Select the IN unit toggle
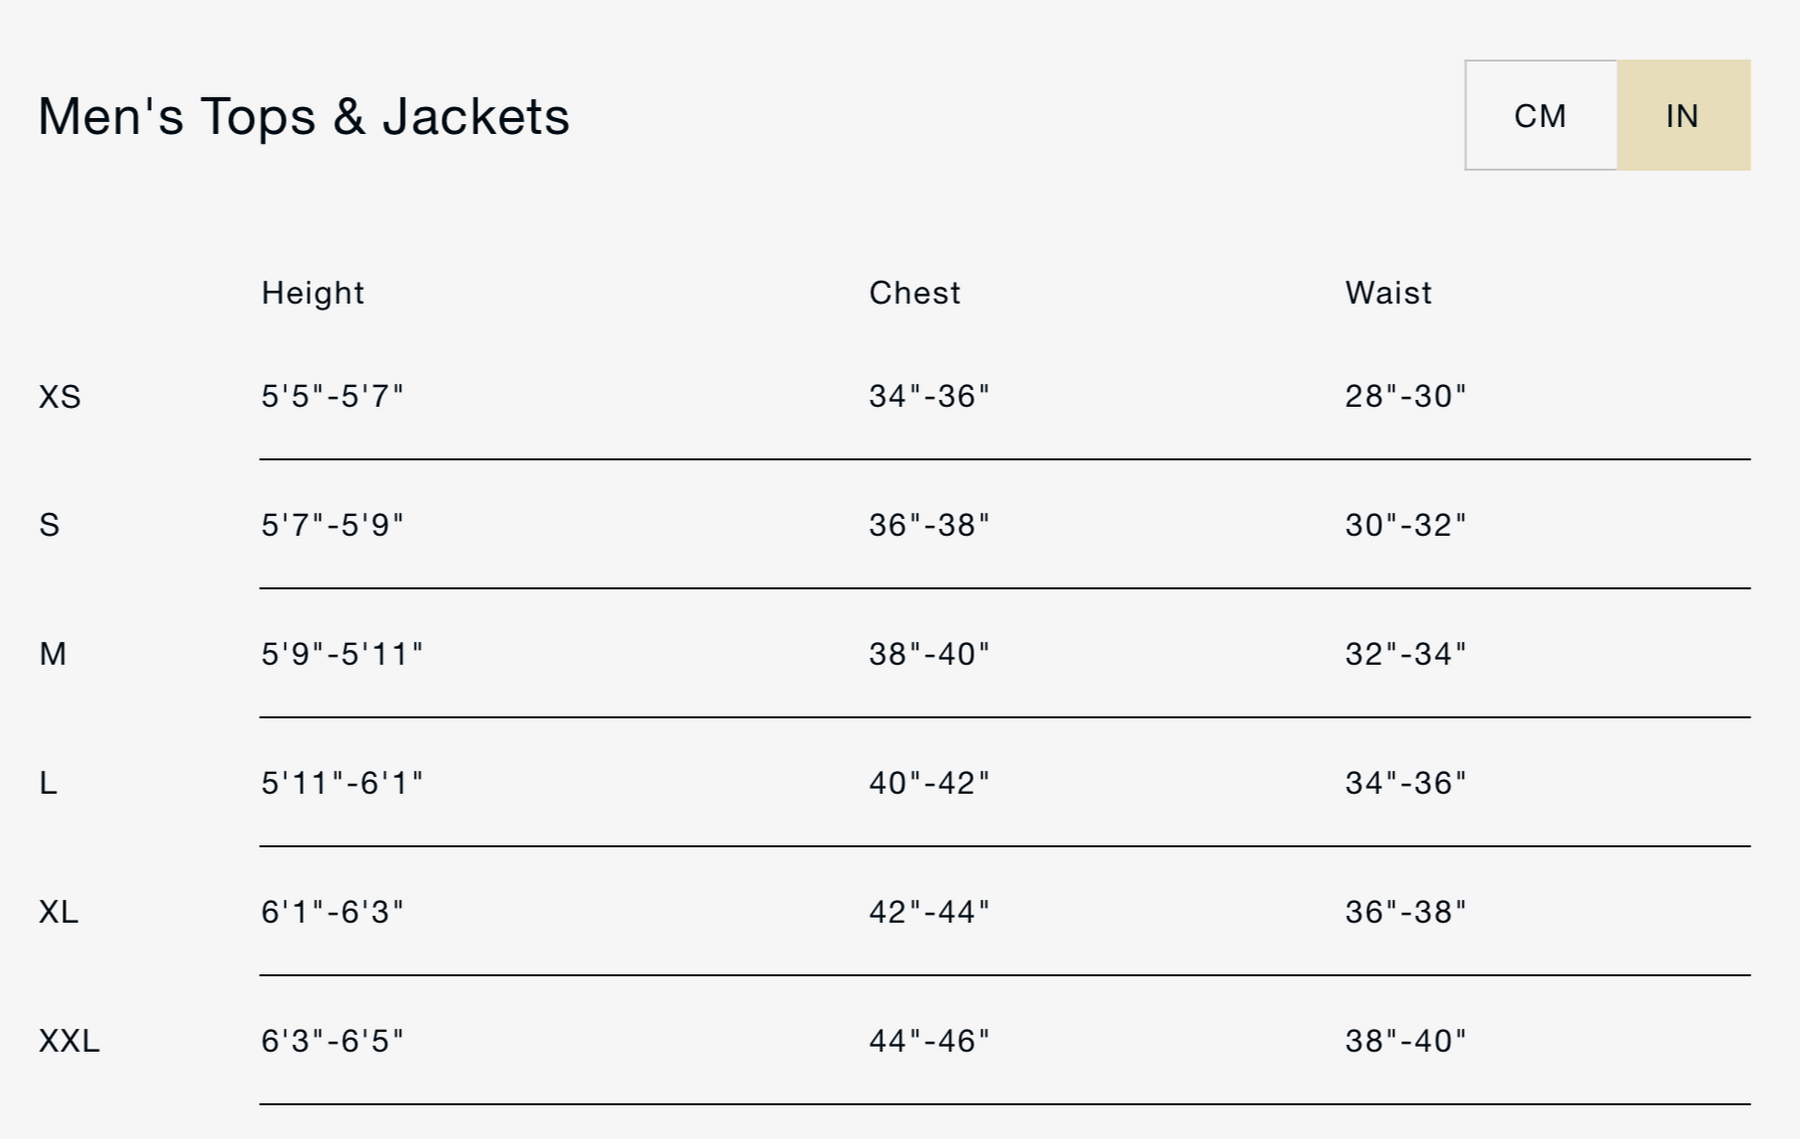 point(1683,116)
